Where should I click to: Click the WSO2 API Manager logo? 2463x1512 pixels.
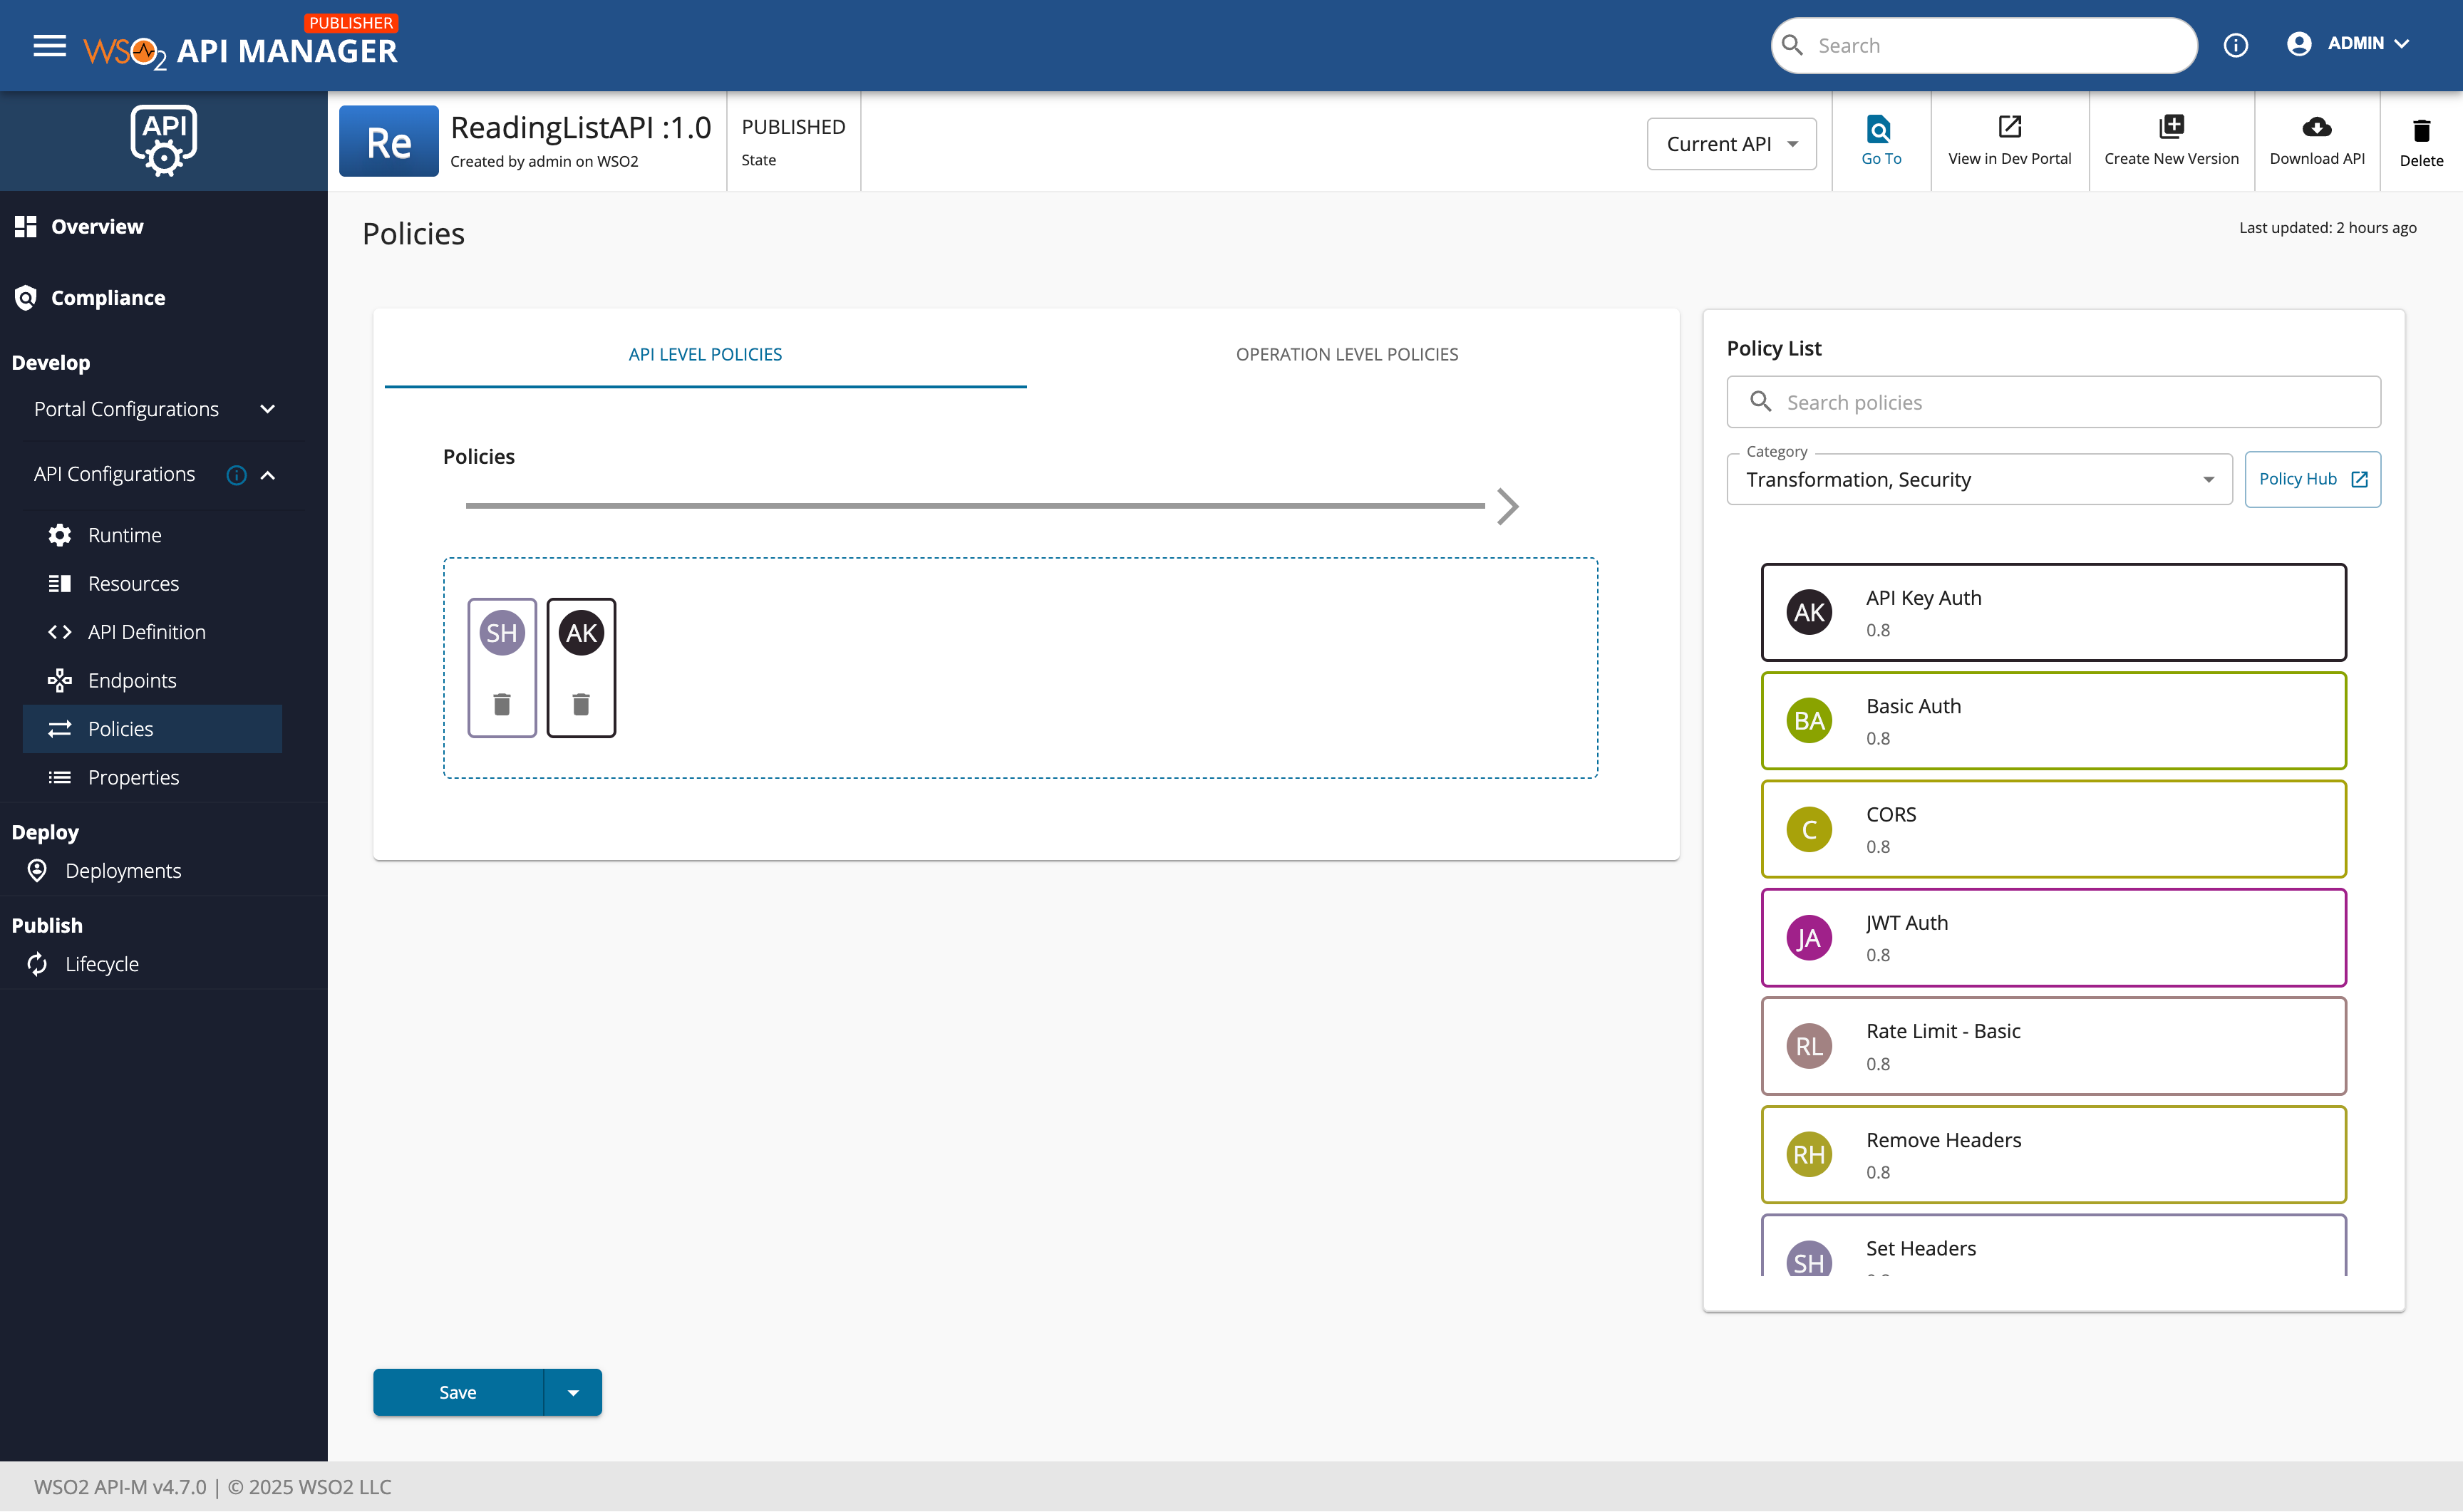click(240, 45)
